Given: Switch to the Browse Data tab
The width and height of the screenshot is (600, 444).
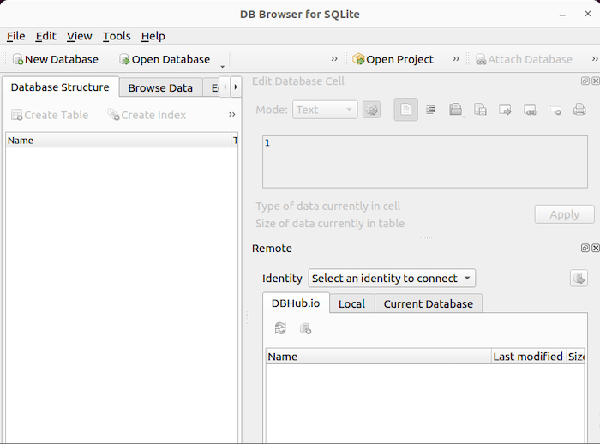Looking at the screenshot, I should click(x=160, y=88).
